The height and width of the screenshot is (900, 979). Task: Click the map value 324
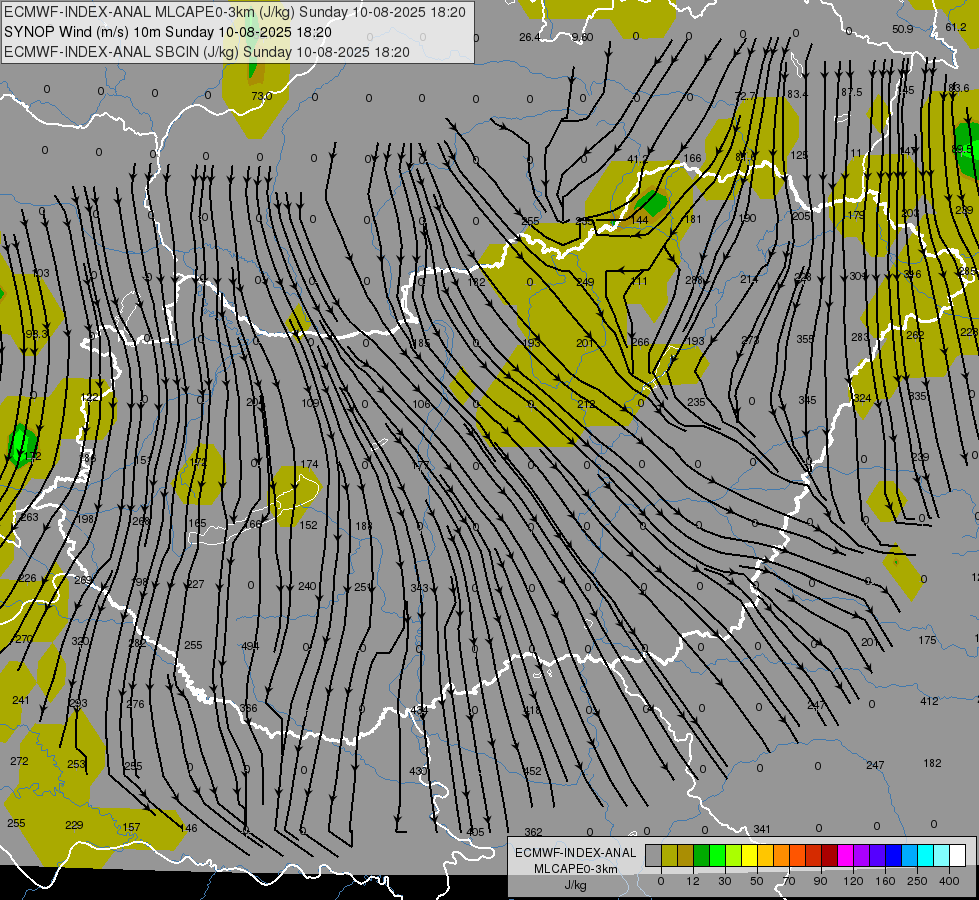(x=862, y=398)
